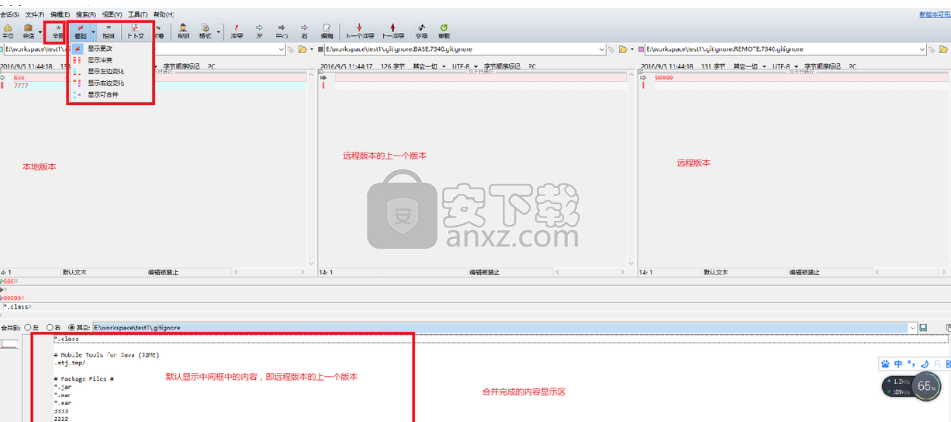Click the moon icon on the IME bar
This screenshot has width=951, height=422.
(x=924, y=364)
